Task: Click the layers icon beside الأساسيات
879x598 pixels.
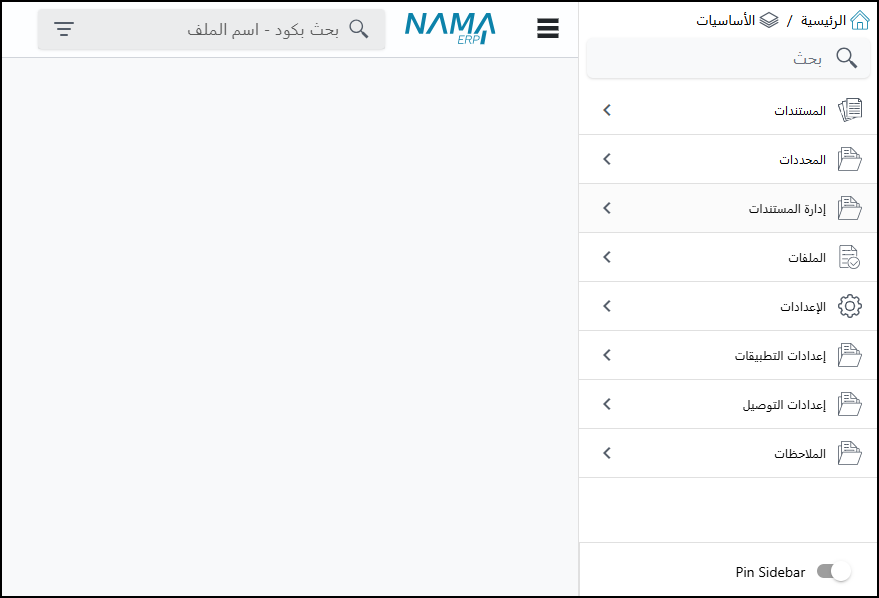Action: 769,20
